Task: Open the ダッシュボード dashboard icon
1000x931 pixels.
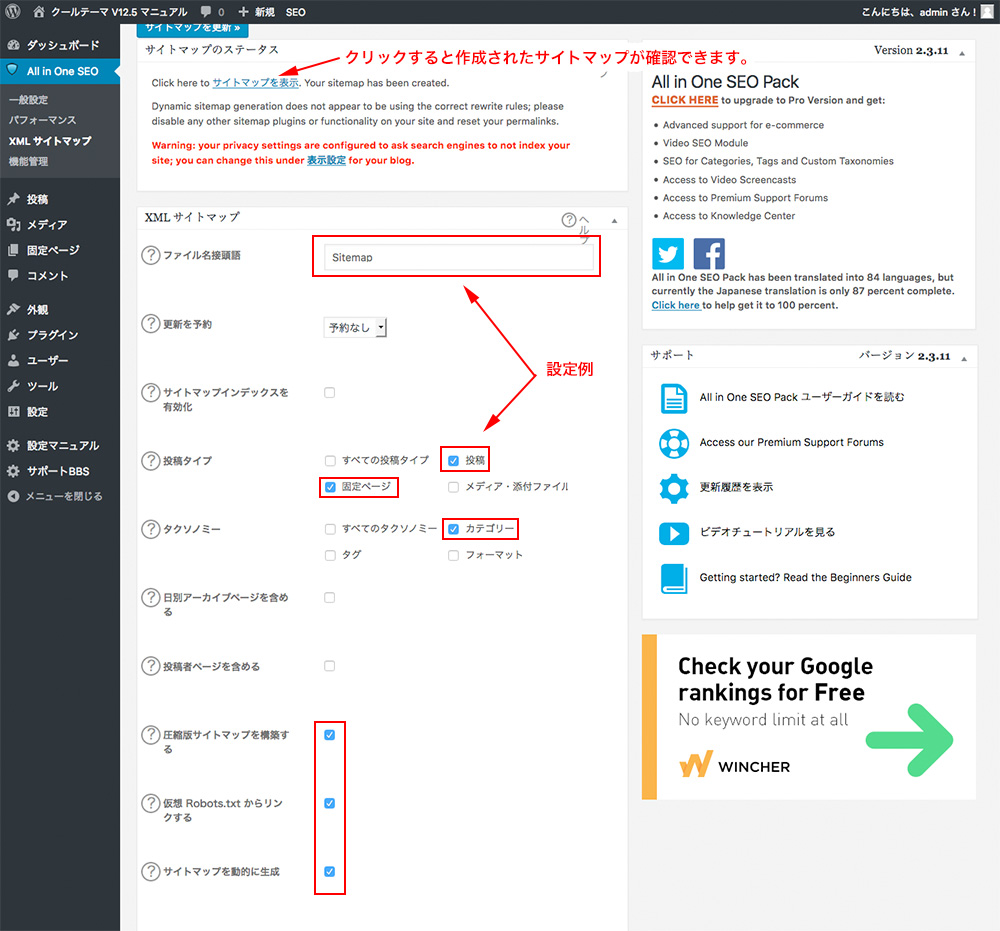Action: [x=13, y=45]
